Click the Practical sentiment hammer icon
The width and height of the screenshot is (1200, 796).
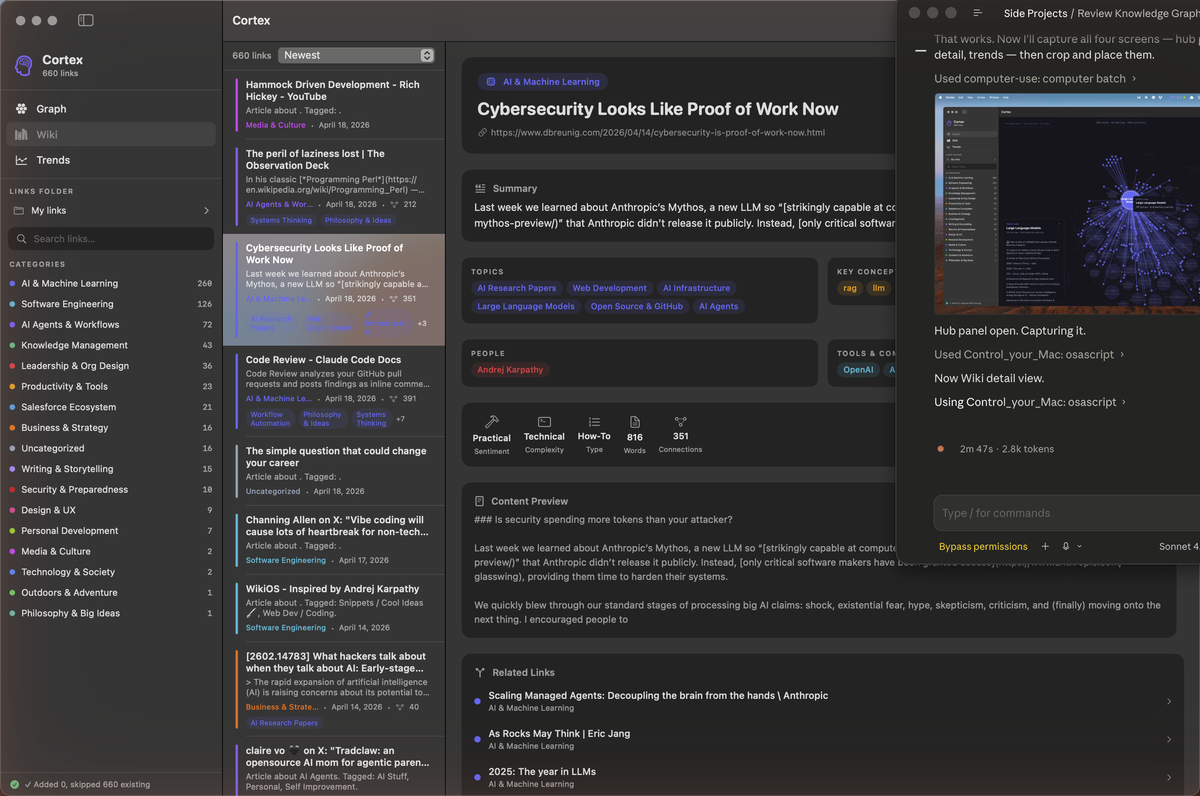(x=491, y=422)
